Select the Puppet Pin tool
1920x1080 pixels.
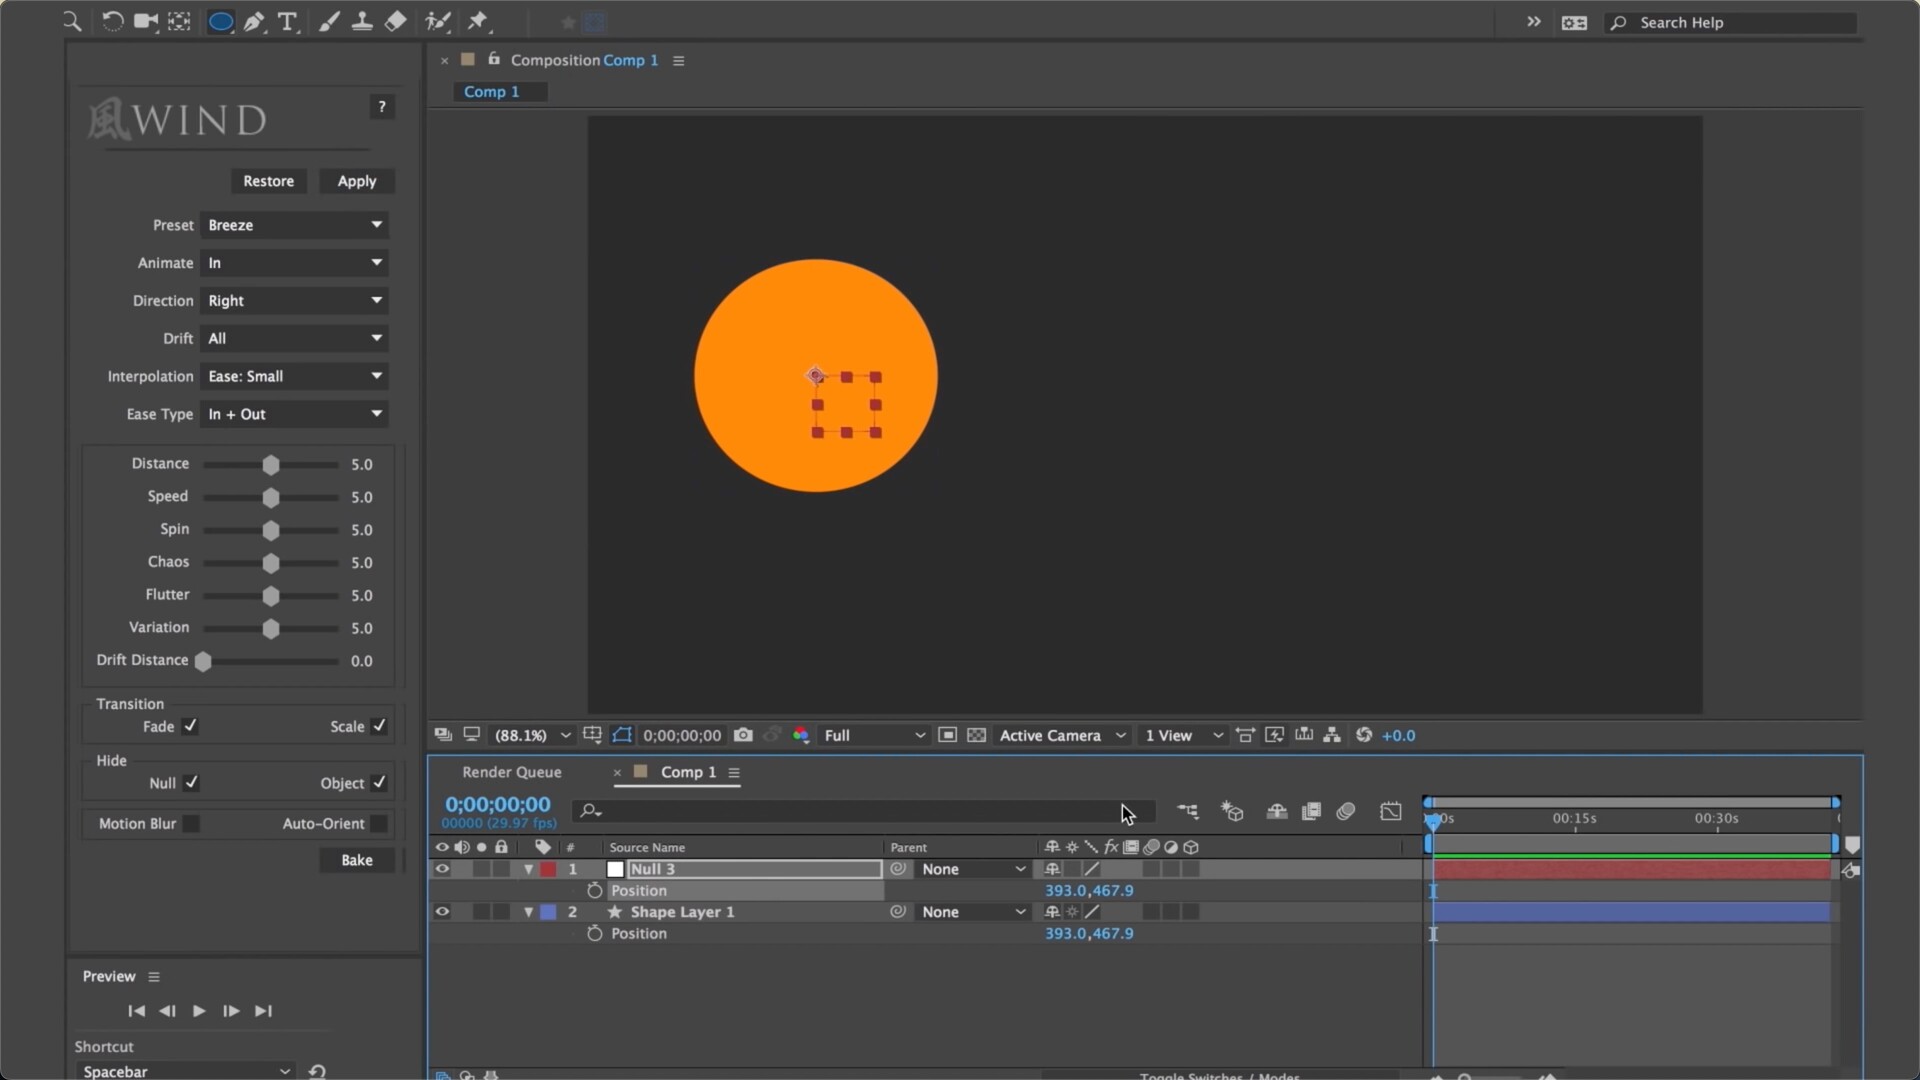(478, 22)
